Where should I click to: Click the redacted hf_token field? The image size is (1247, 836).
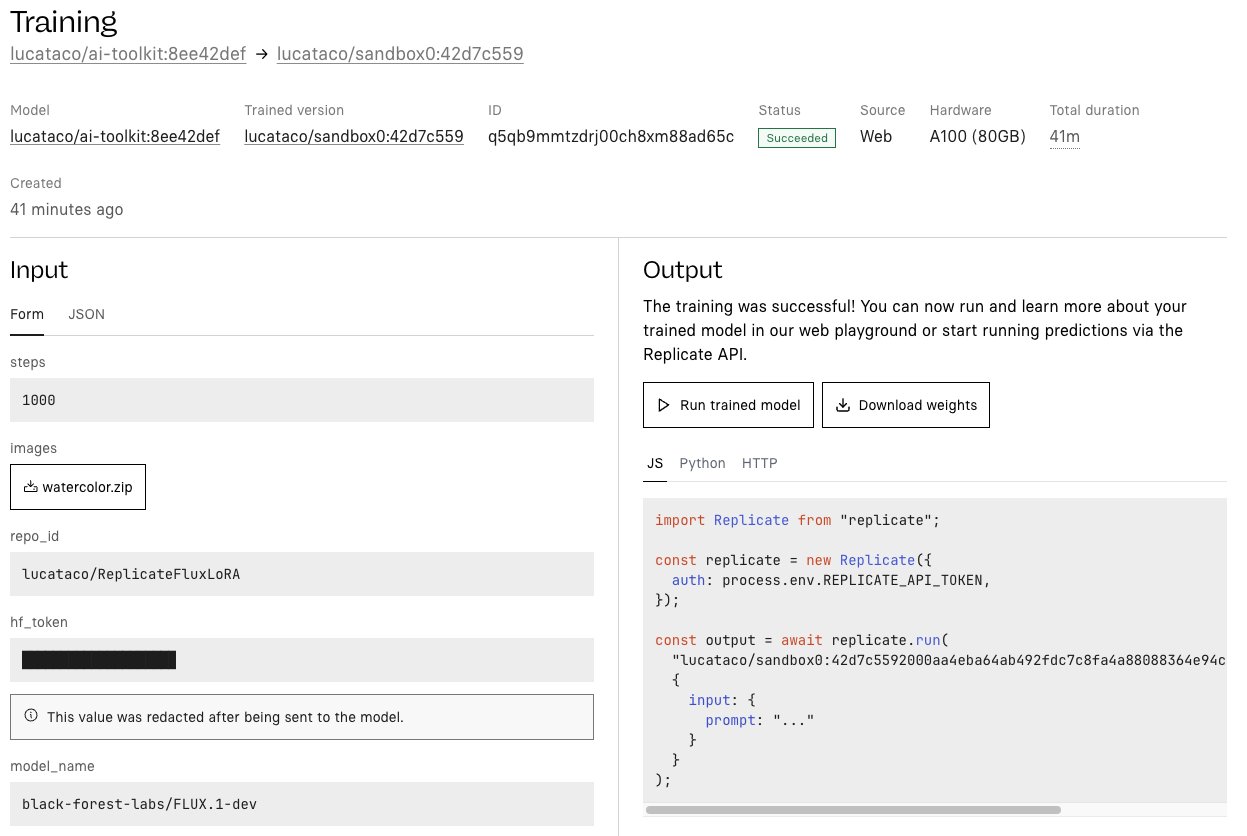pyautogui.click(x=302, y=660)
